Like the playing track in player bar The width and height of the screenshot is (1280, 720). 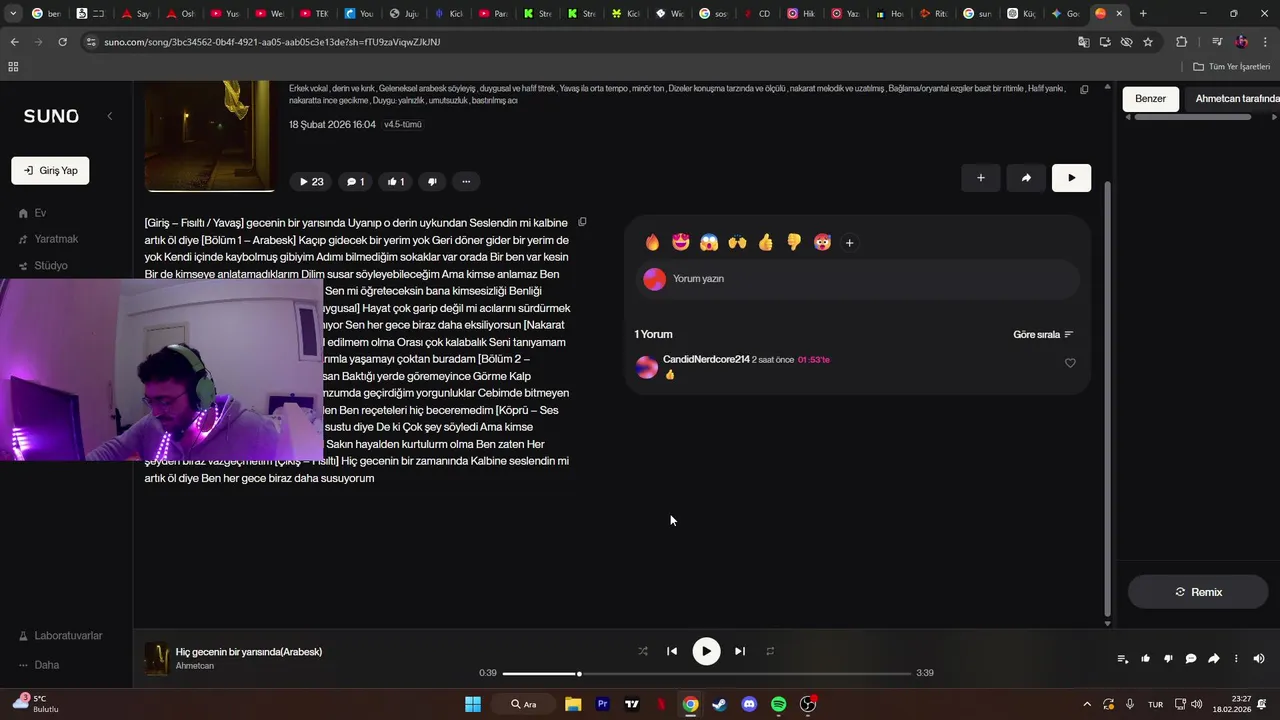tap(1145, 659)
